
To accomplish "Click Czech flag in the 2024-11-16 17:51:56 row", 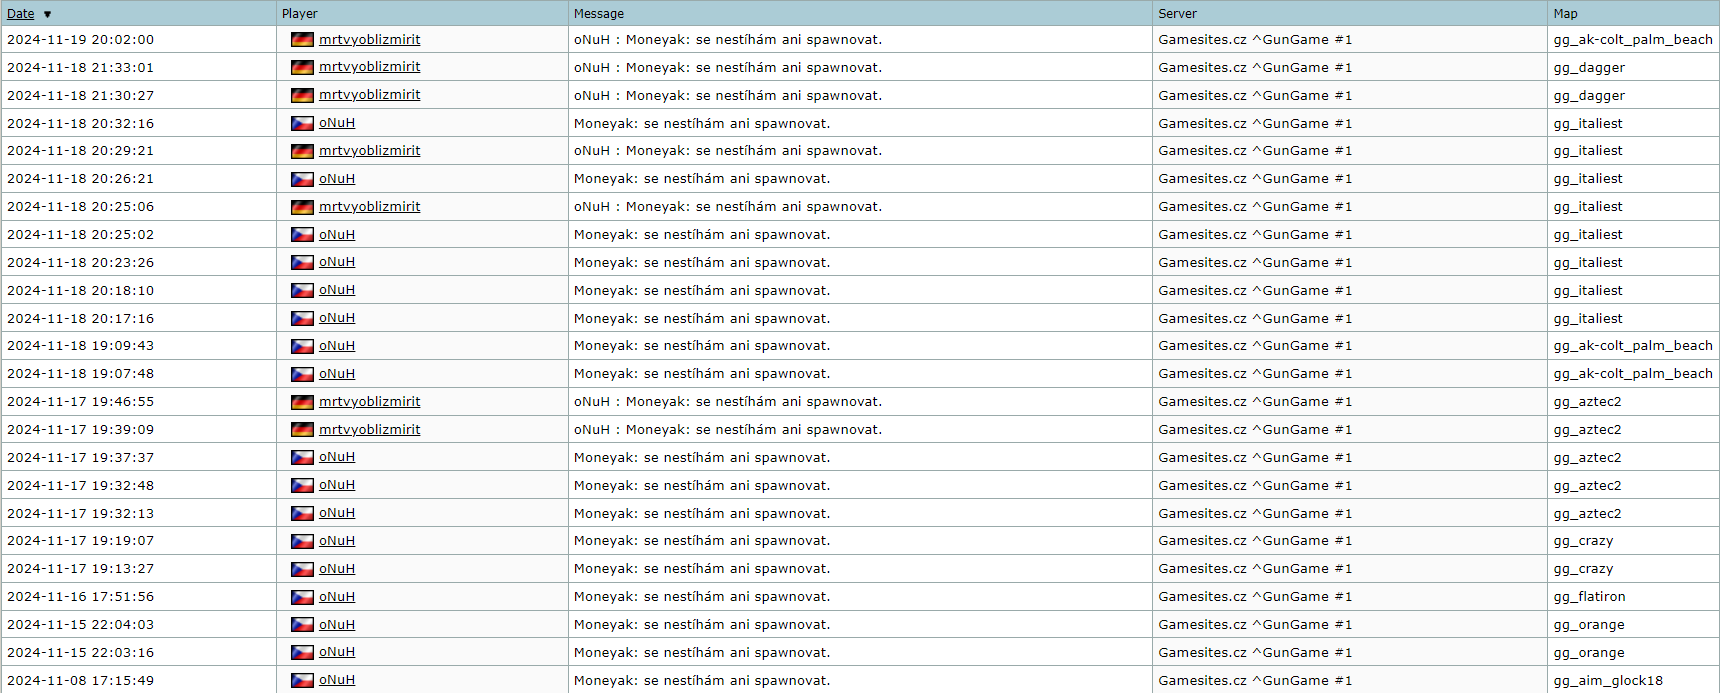I will [x=302, y=597].
